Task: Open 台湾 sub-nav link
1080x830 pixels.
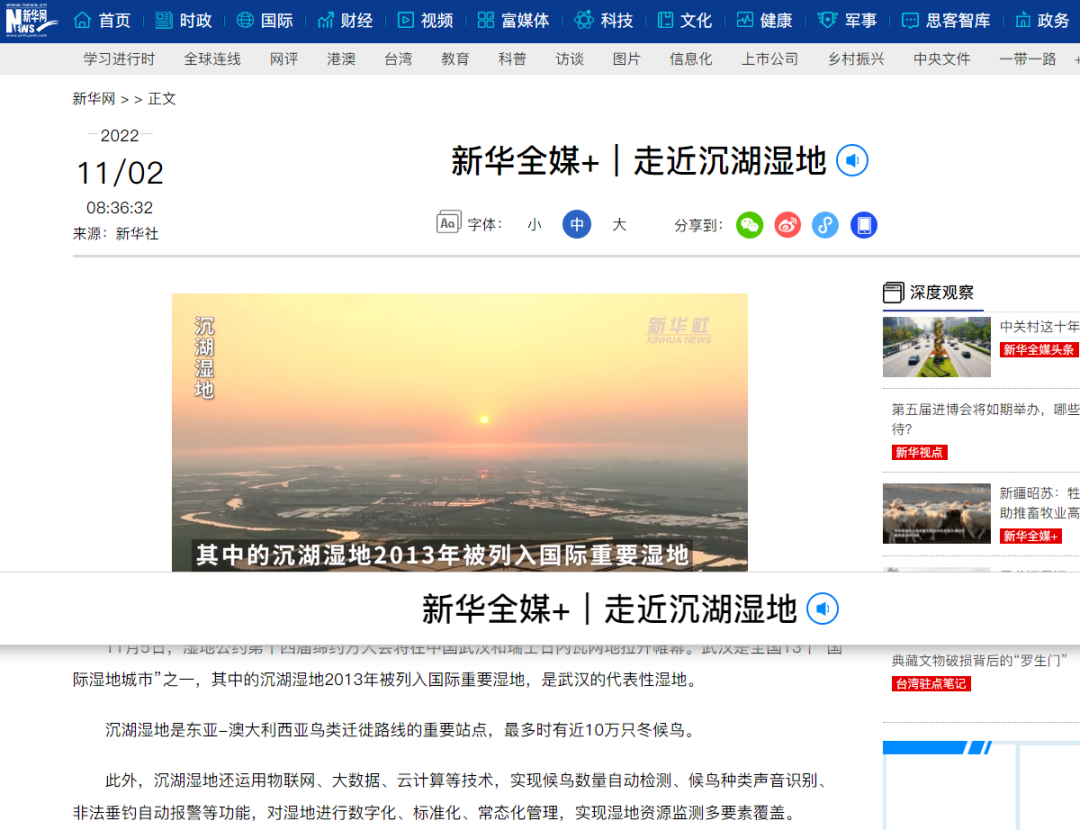Action: pyautogui.click(x=398, y=59)
